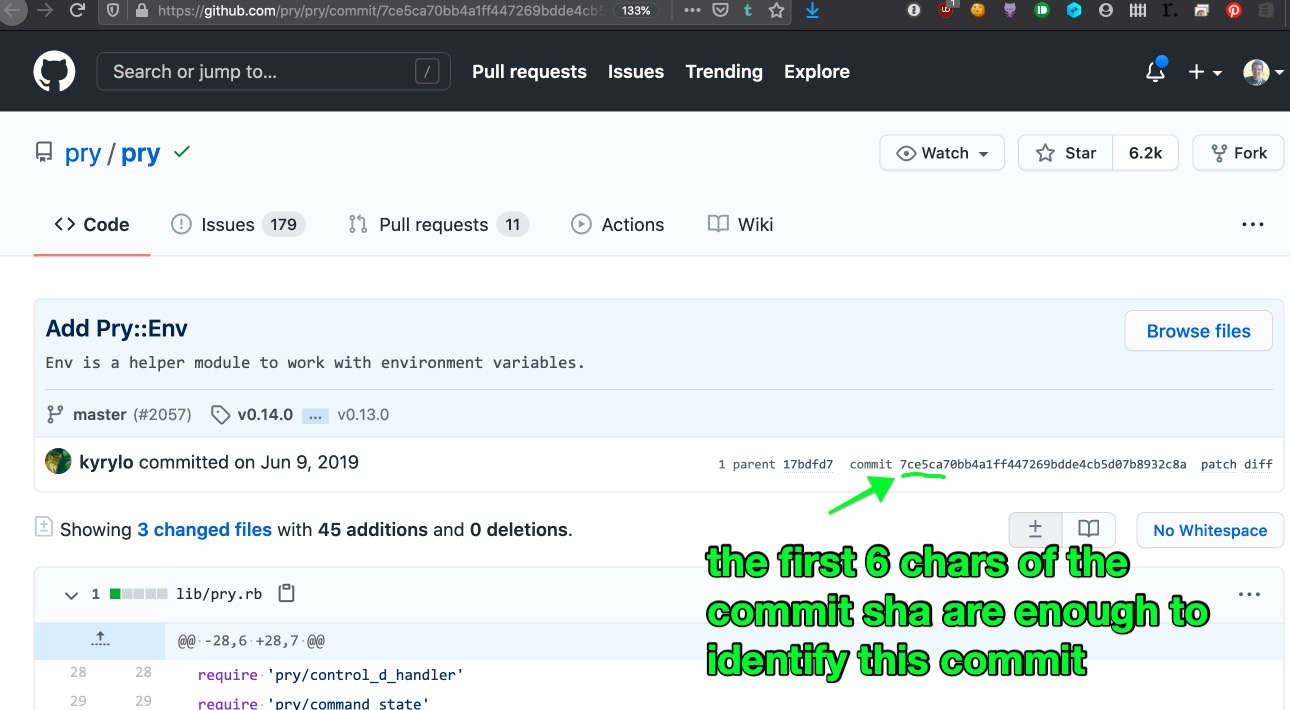Open the tracking protection shield icon
Screen dimensions: 1290x710
pyautogui.click(x=113, y=10)
